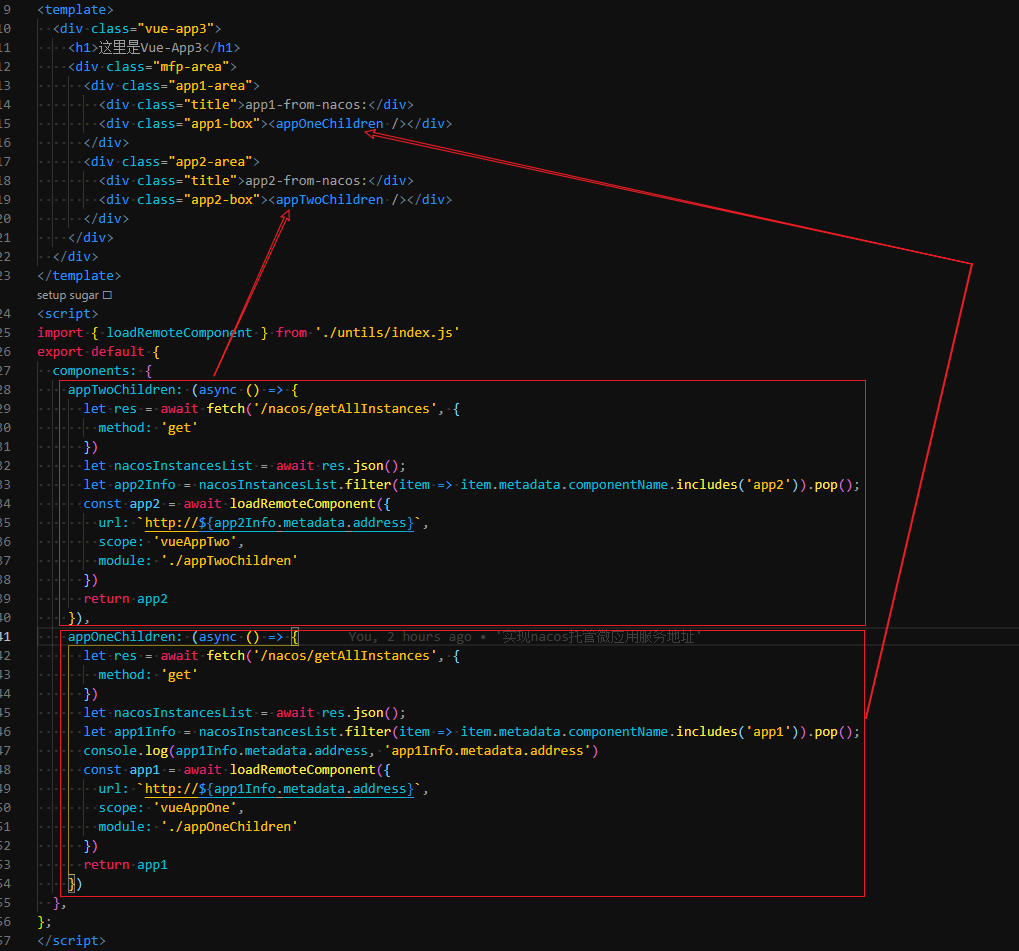Select the 'vueAppOne' scope string

(x=195, y=808)
